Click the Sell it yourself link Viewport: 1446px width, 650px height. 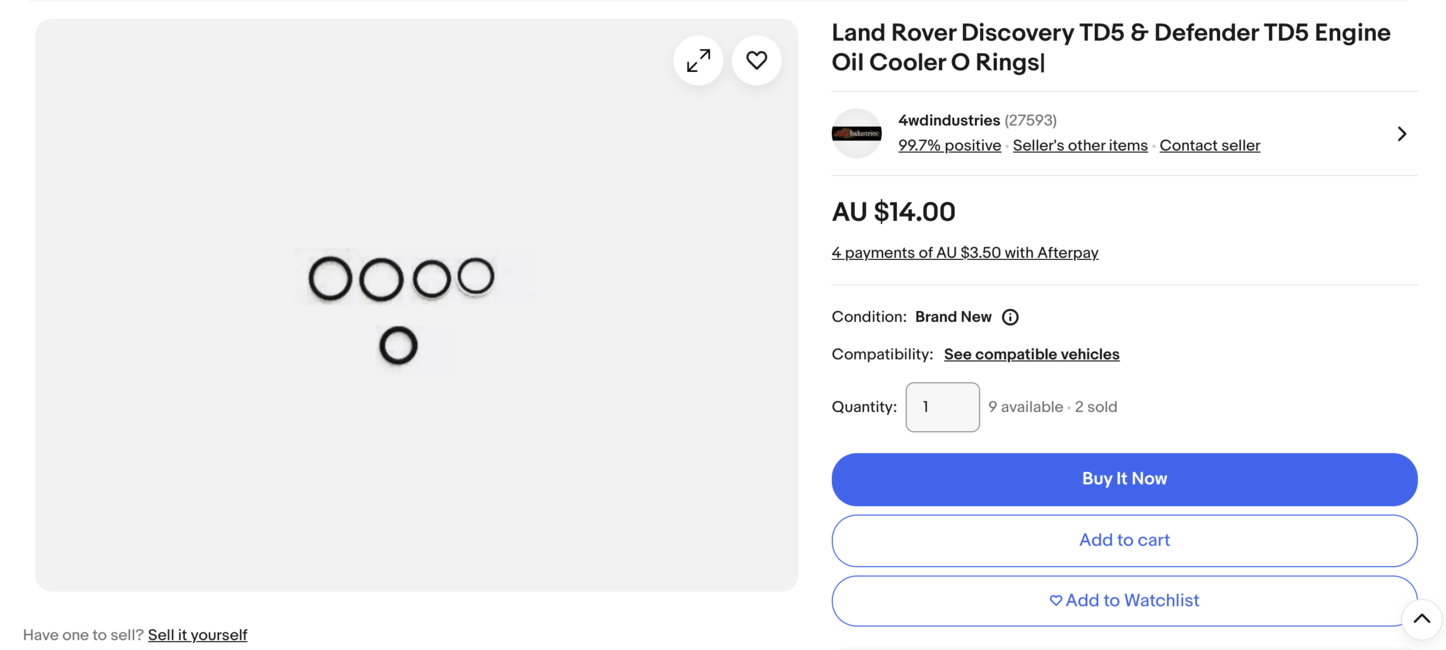point(197,635)
